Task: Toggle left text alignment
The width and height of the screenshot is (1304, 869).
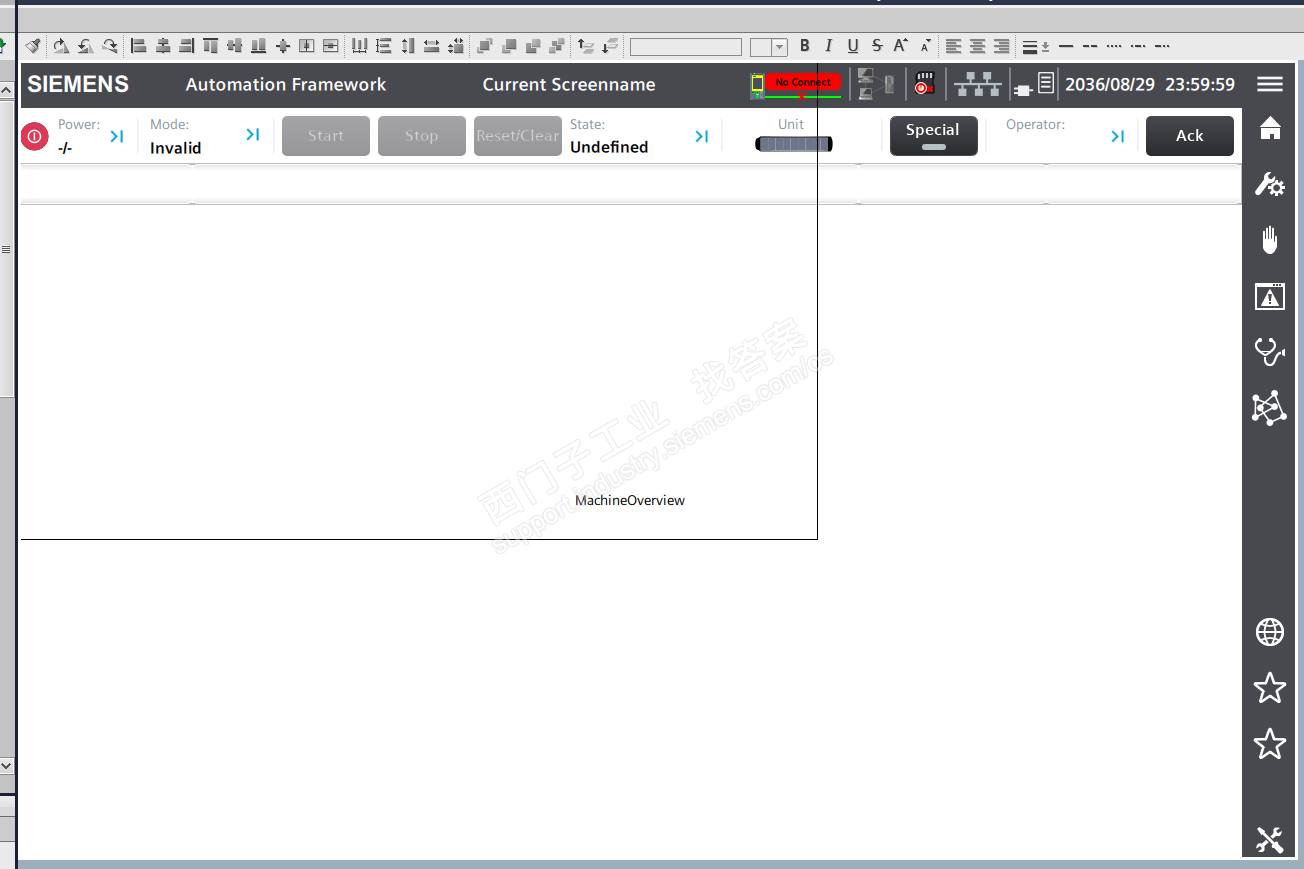Action: [x=954, y=46]
